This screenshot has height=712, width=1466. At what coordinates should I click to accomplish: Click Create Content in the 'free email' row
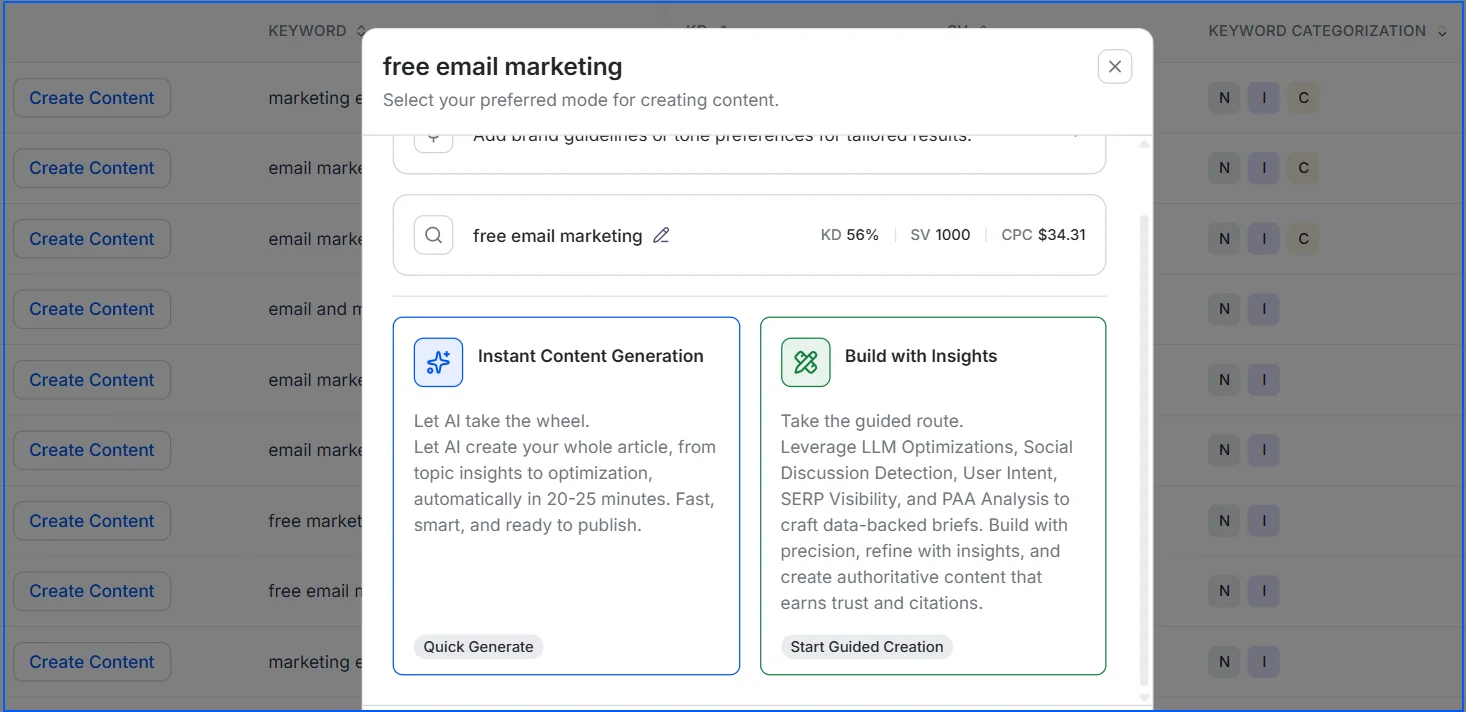coord(92,591)
